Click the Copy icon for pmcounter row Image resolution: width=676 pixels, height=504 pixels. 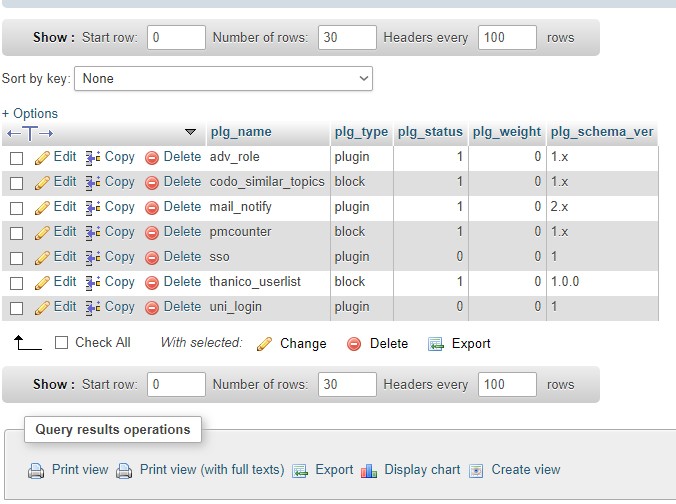[x=93, y=233]
